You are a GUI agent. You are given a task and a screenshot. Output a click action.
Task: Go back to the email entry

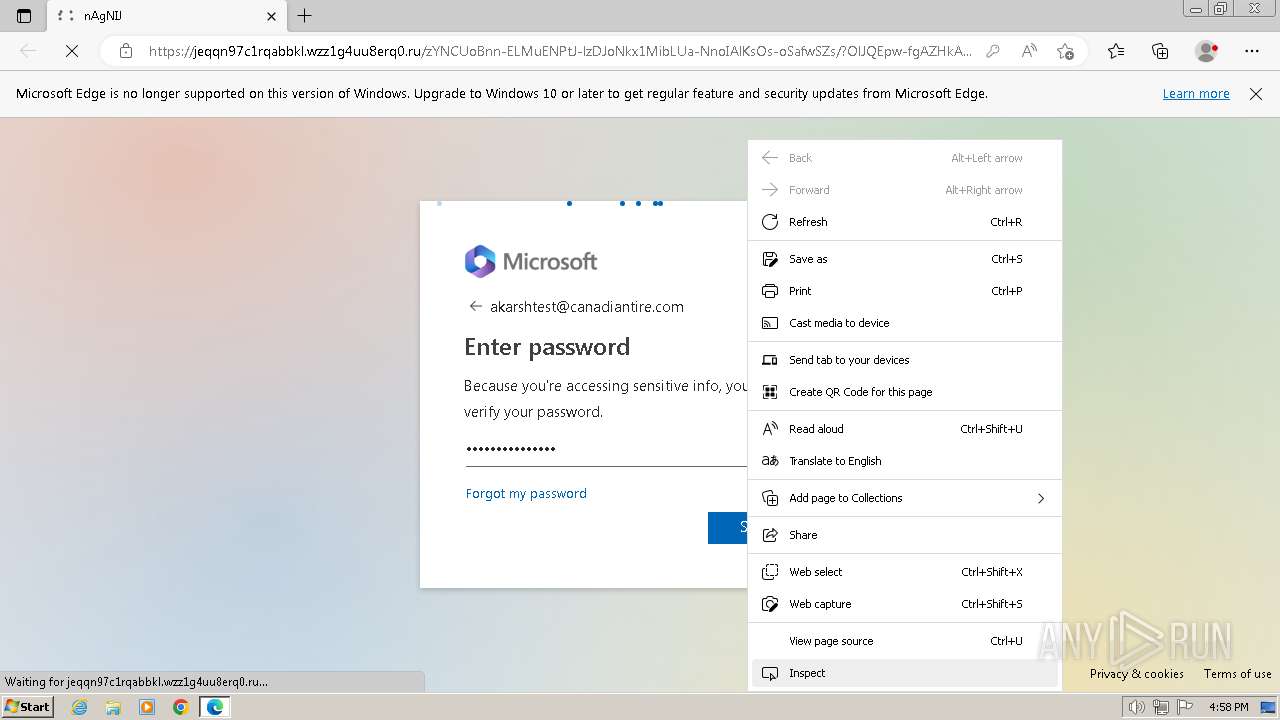pyautogui.click(x=476, y=306)
